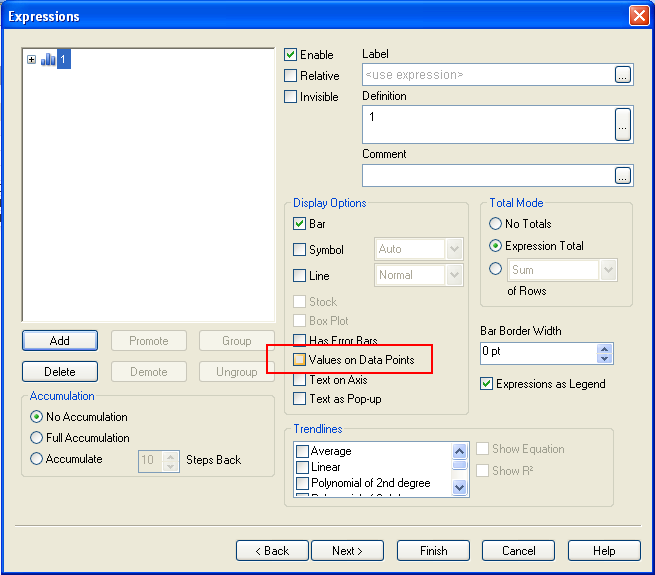Expand the expression 1 tree node

[x=31, y=59]
